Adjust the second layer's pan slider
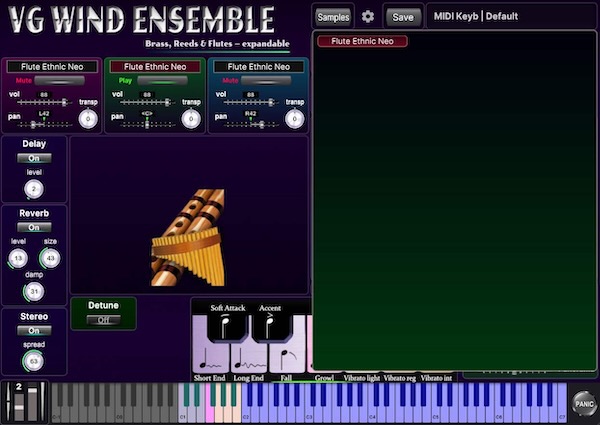Screen dimensions: 600x425 (147, 125)
